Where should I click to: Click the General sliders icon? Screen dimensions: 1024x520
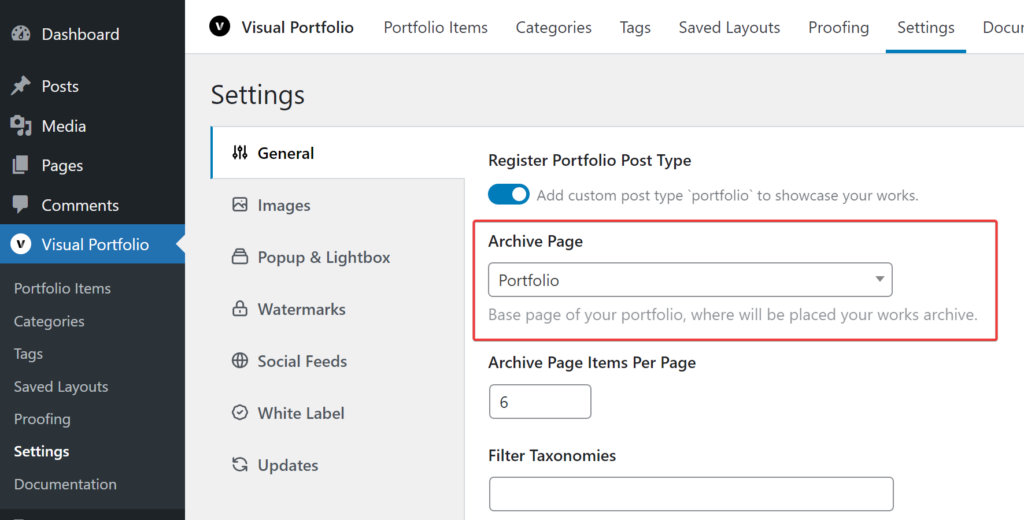point(240,153)
